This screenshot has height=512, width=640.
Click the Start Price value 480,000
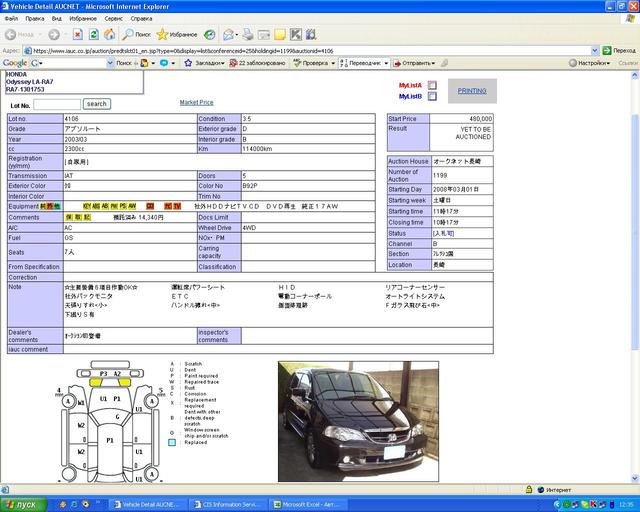pos(480,119)
